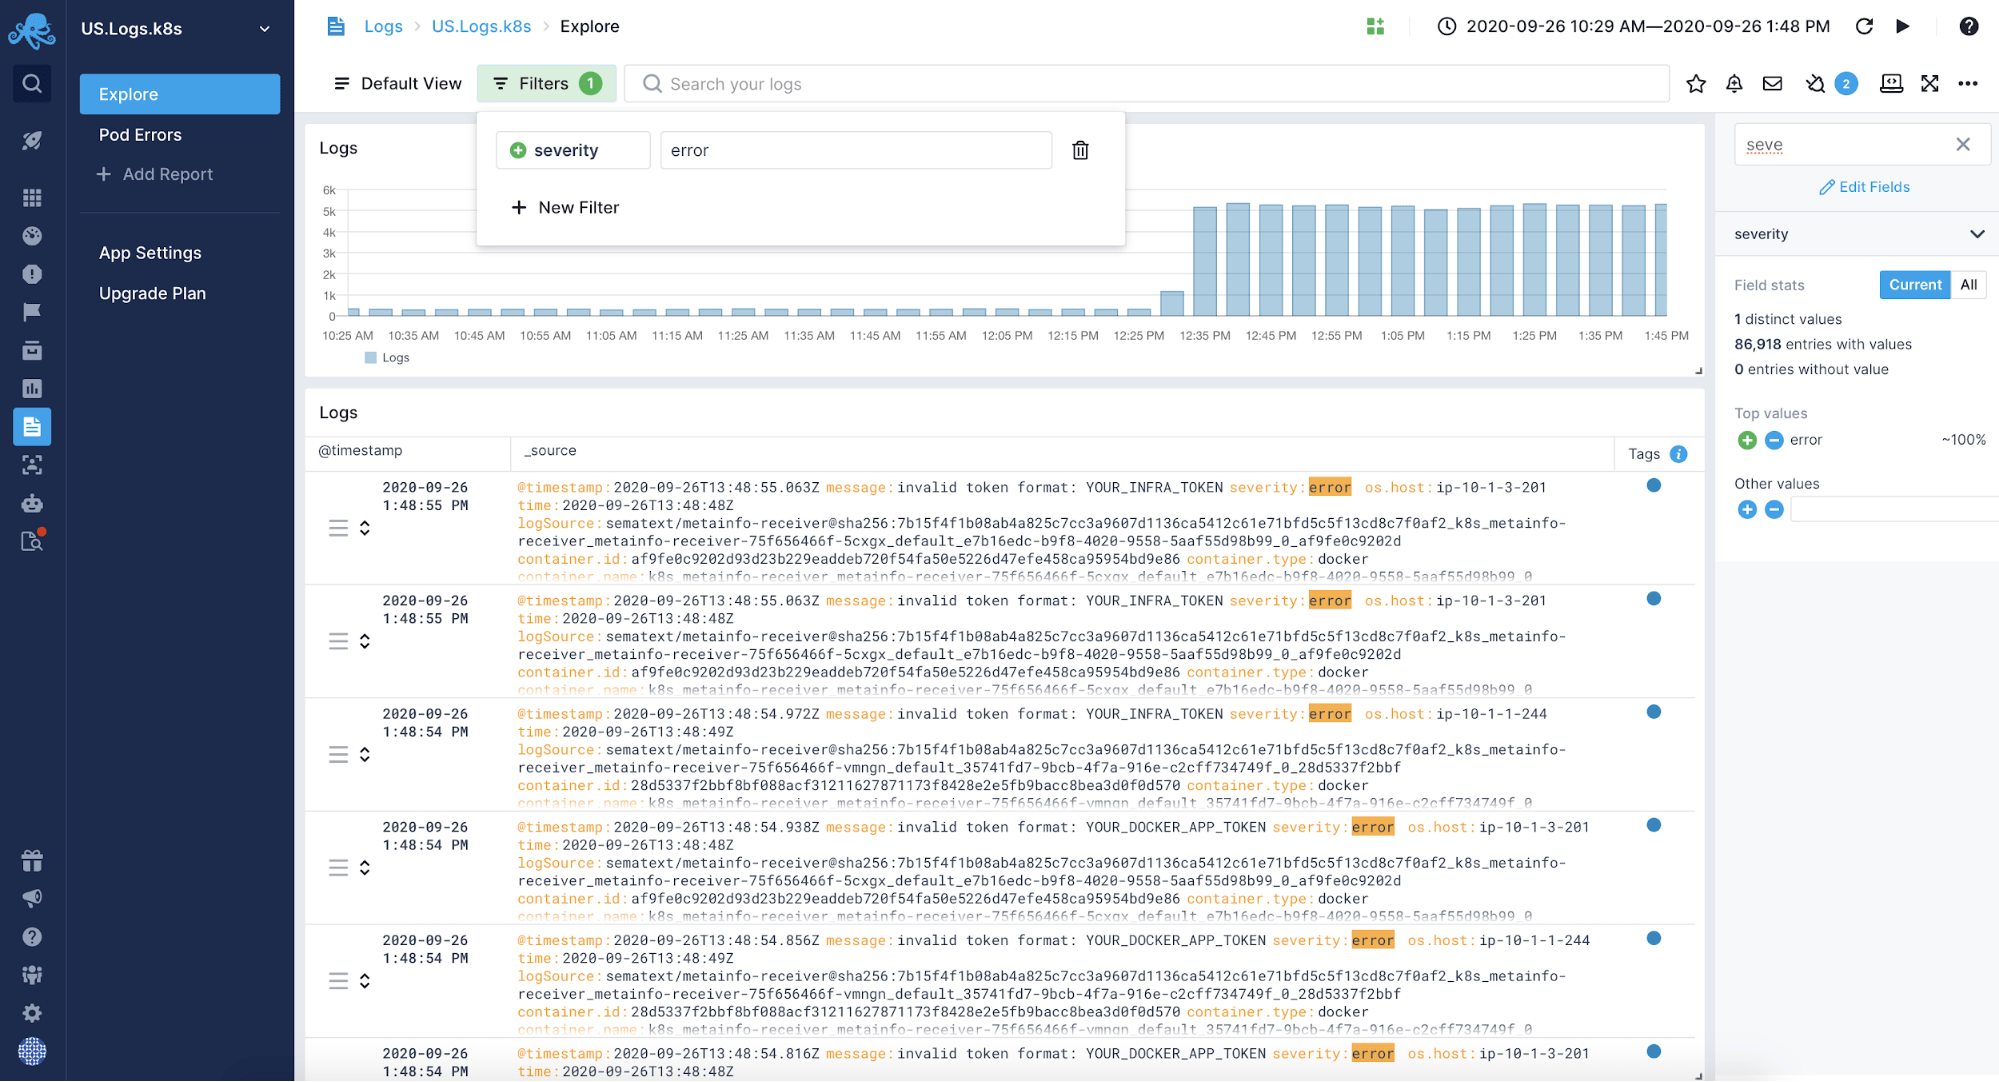Click Edit Fields link
This screenshot has width=1999, height=1082.
(1864, 187)
